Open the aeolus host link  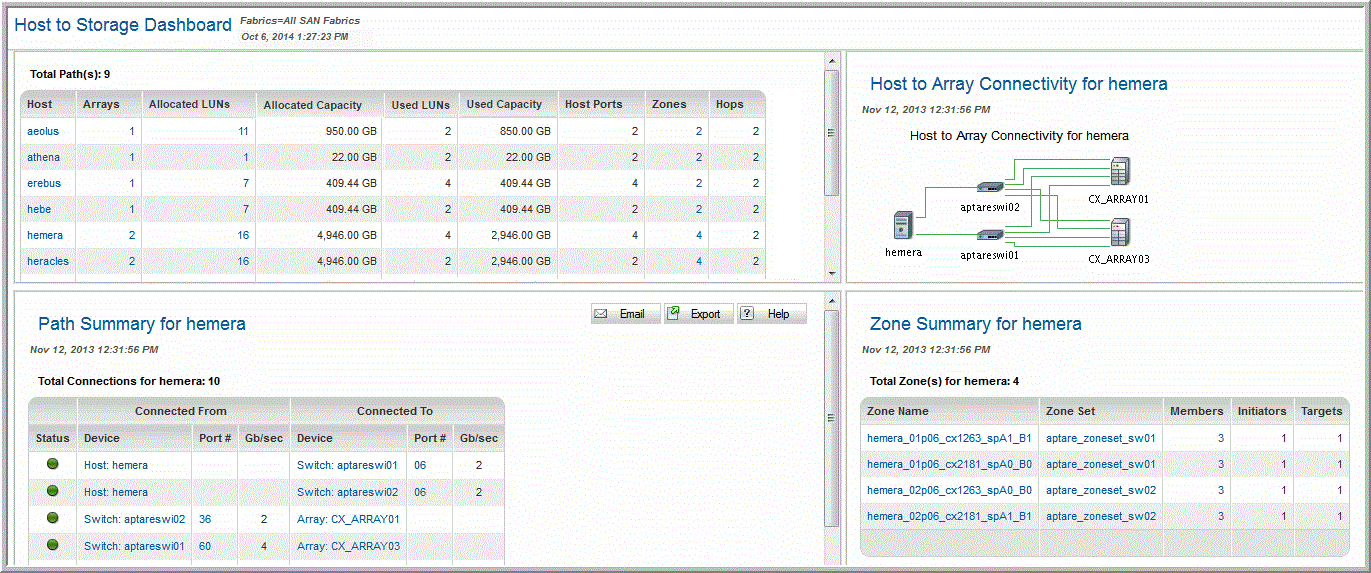43,131
